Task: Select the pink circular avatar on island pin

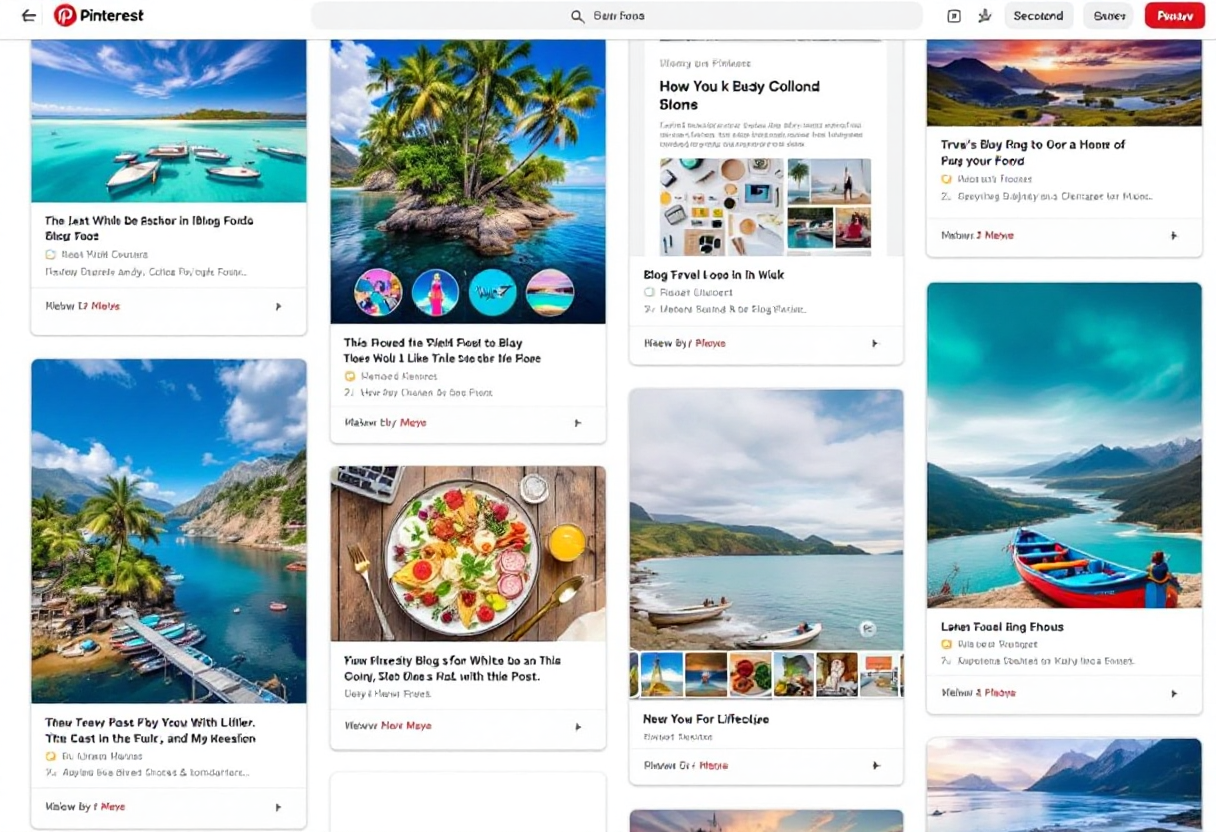Action: pyautogui.click(x=436, y=293)
